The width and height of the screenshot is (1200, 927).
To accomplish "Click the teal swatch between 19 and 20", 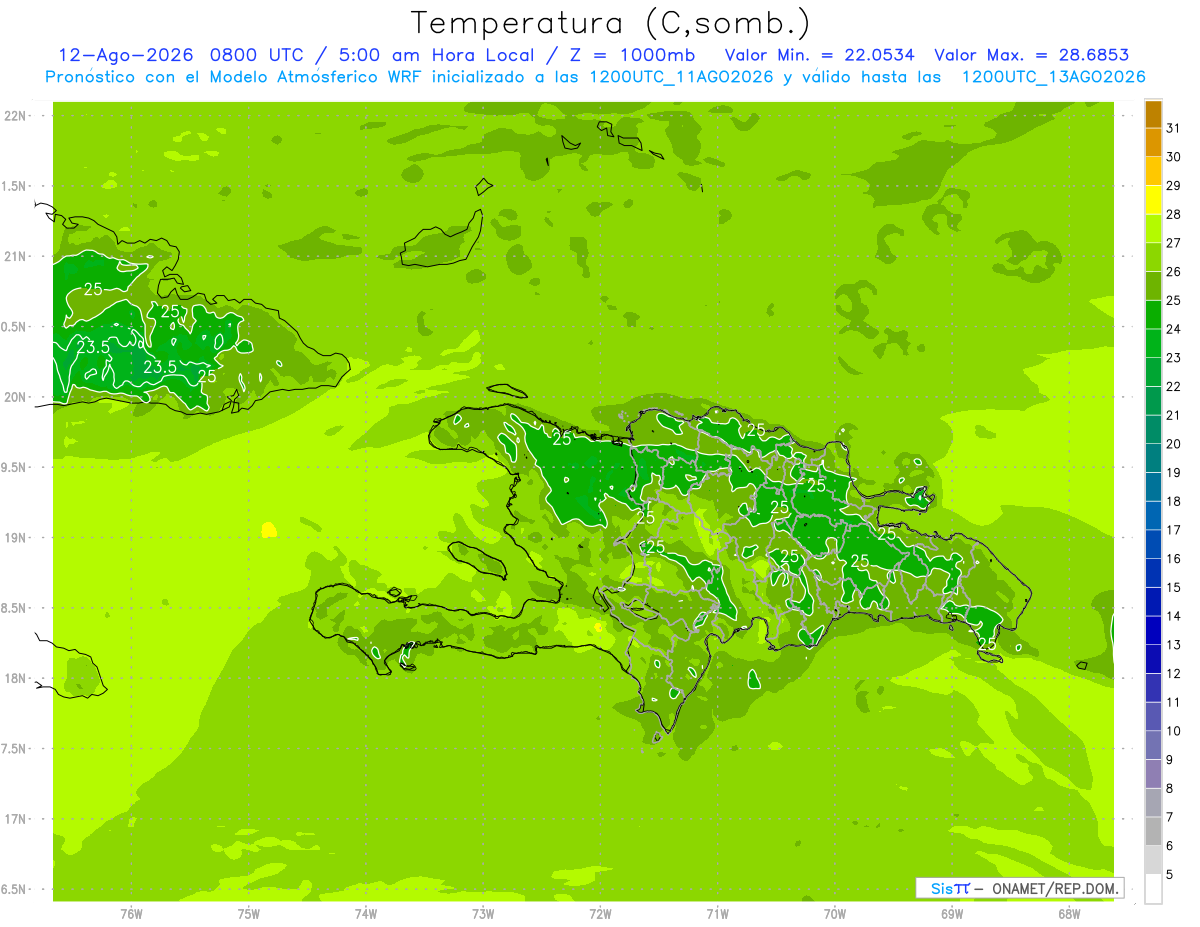I will pyautogui.click(x=1153, y=458).
